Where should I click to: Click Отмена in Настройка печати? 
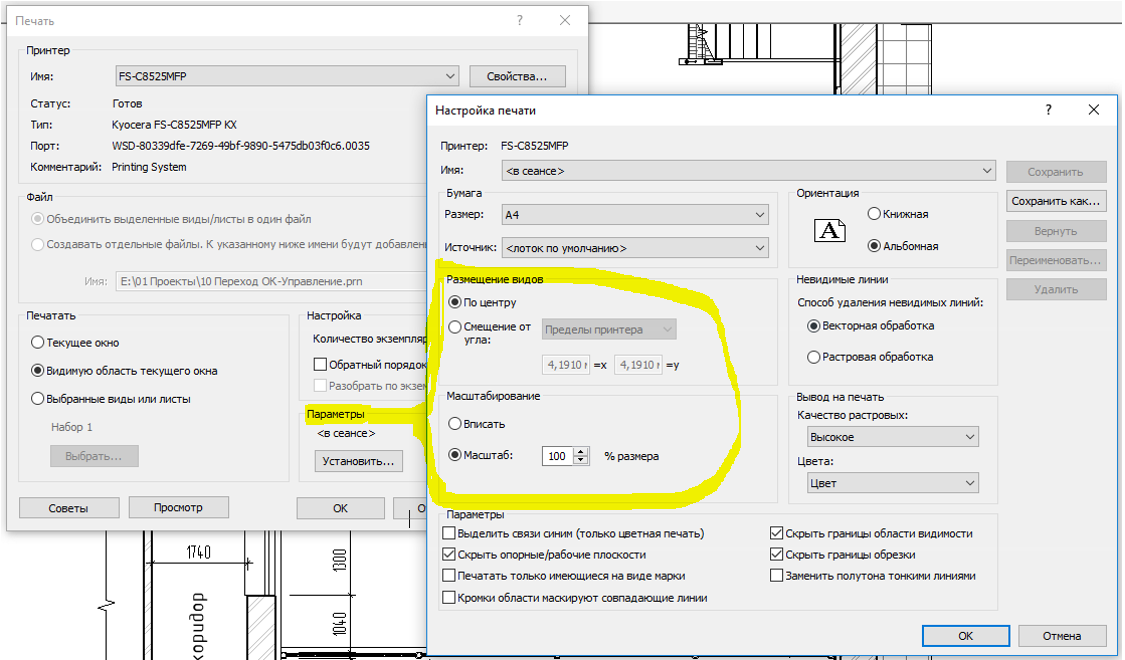click(1062, 636)
